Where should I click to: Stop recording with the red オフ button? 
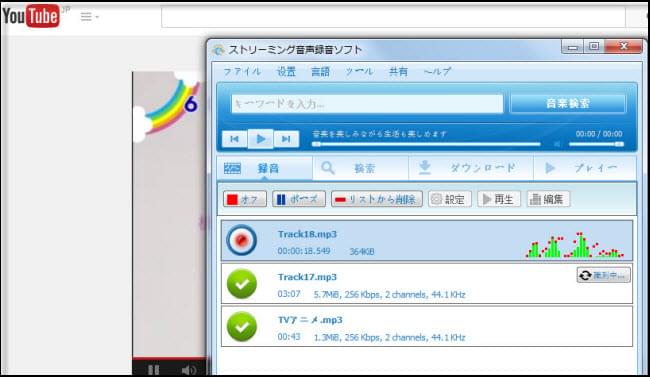tap(245, 199)
